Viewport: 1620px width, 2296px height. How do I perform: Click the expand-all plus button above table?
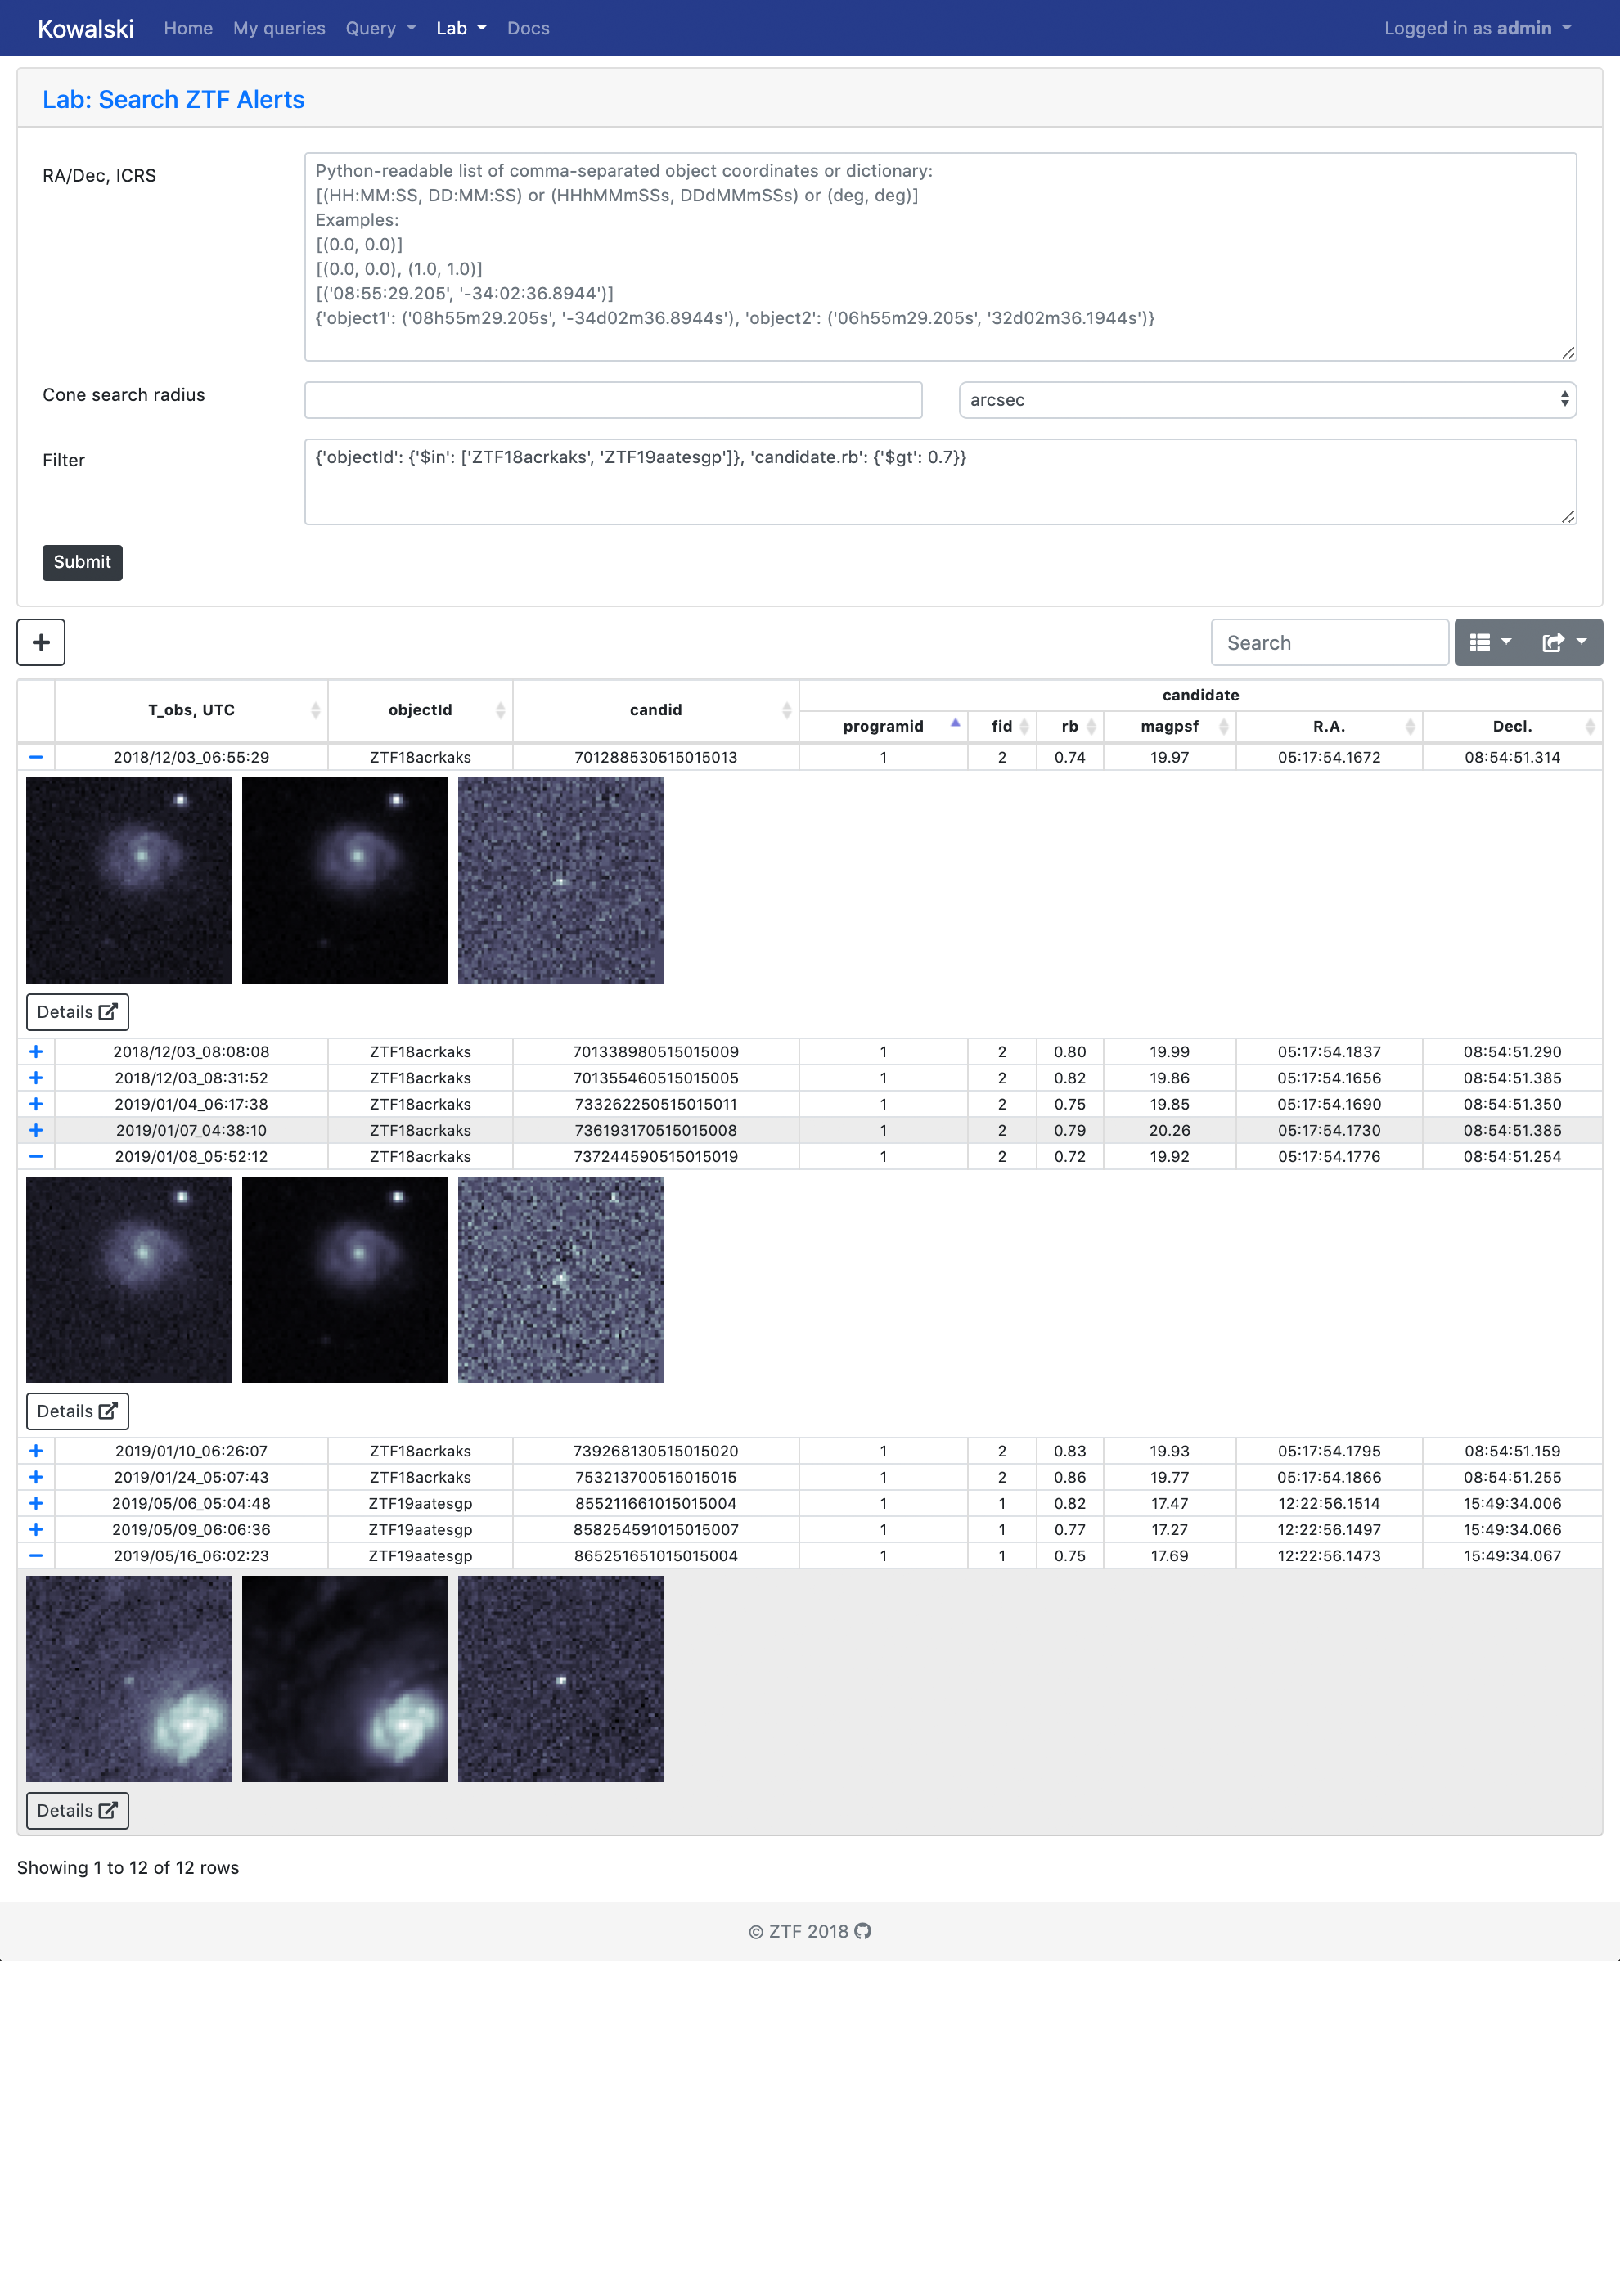pos(41,642)
